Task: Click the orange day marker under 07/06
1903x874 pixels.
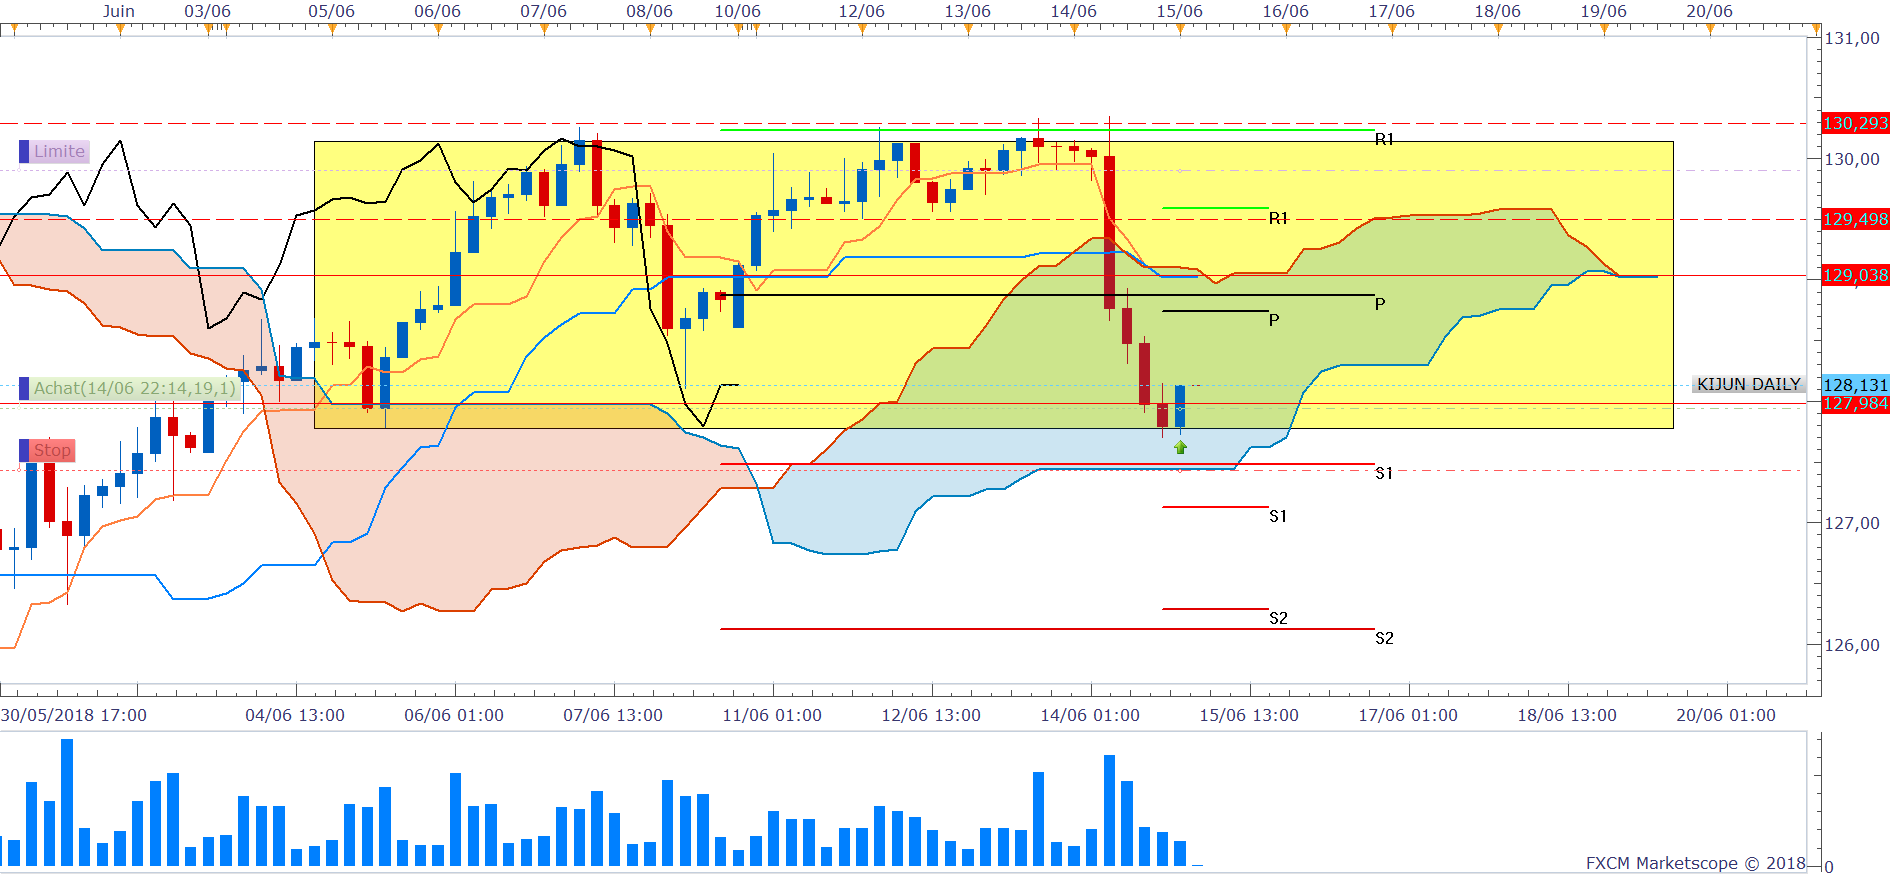Action: [x=544, y=29]
